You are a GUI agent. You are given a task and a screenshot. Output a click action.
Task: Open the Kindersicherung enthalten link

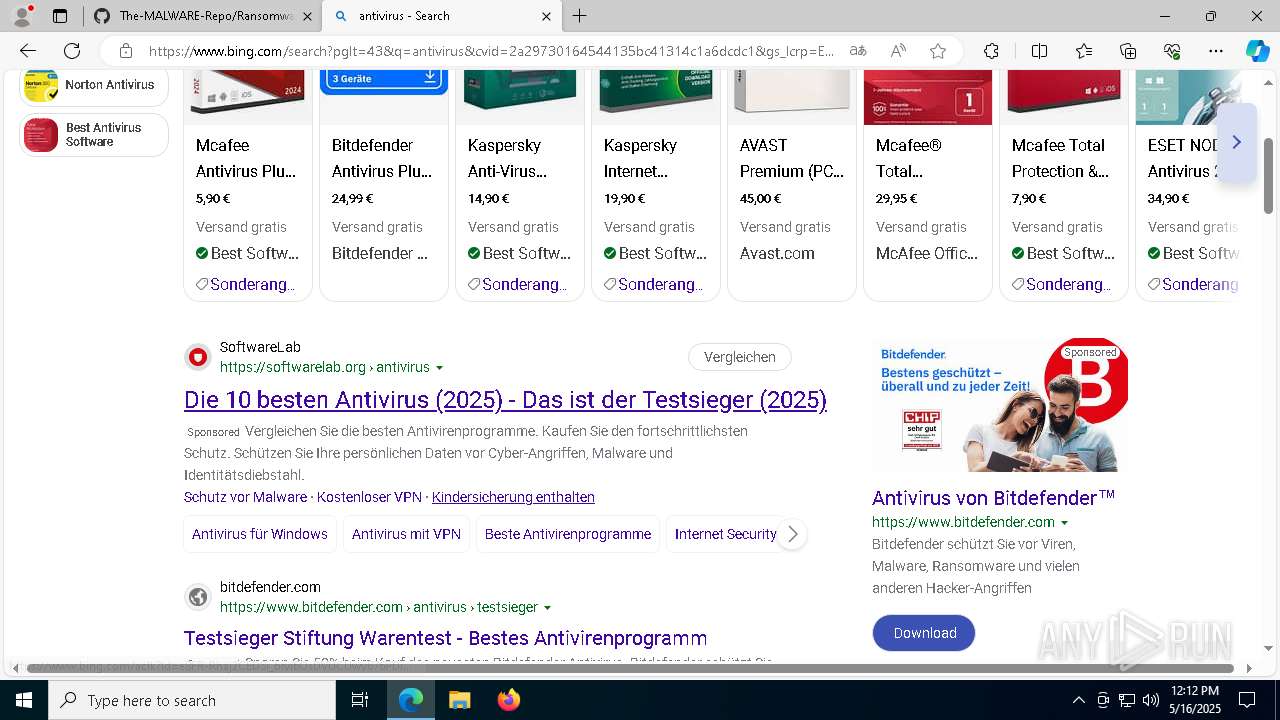[x=513, y=497]
